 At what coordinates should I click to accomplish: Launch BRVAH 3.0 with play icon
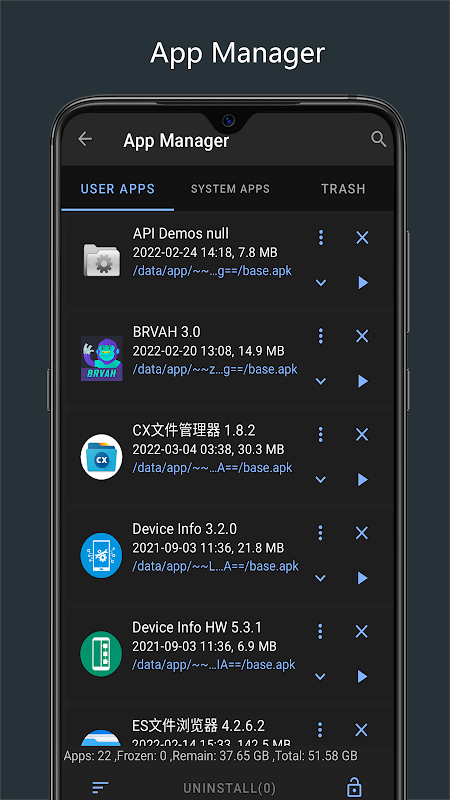(363, 381)
